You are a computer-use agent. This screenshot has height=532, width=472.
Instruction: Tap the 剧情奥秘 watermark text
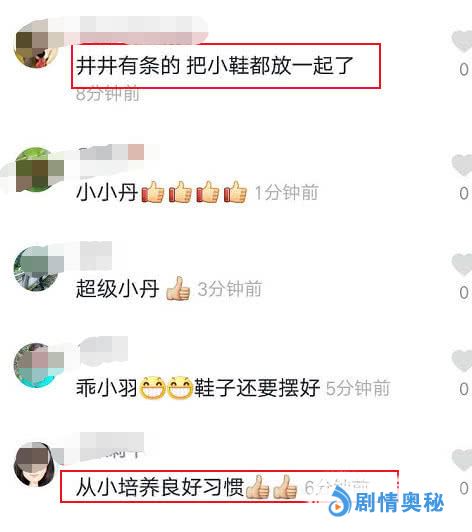click(399, 503)
